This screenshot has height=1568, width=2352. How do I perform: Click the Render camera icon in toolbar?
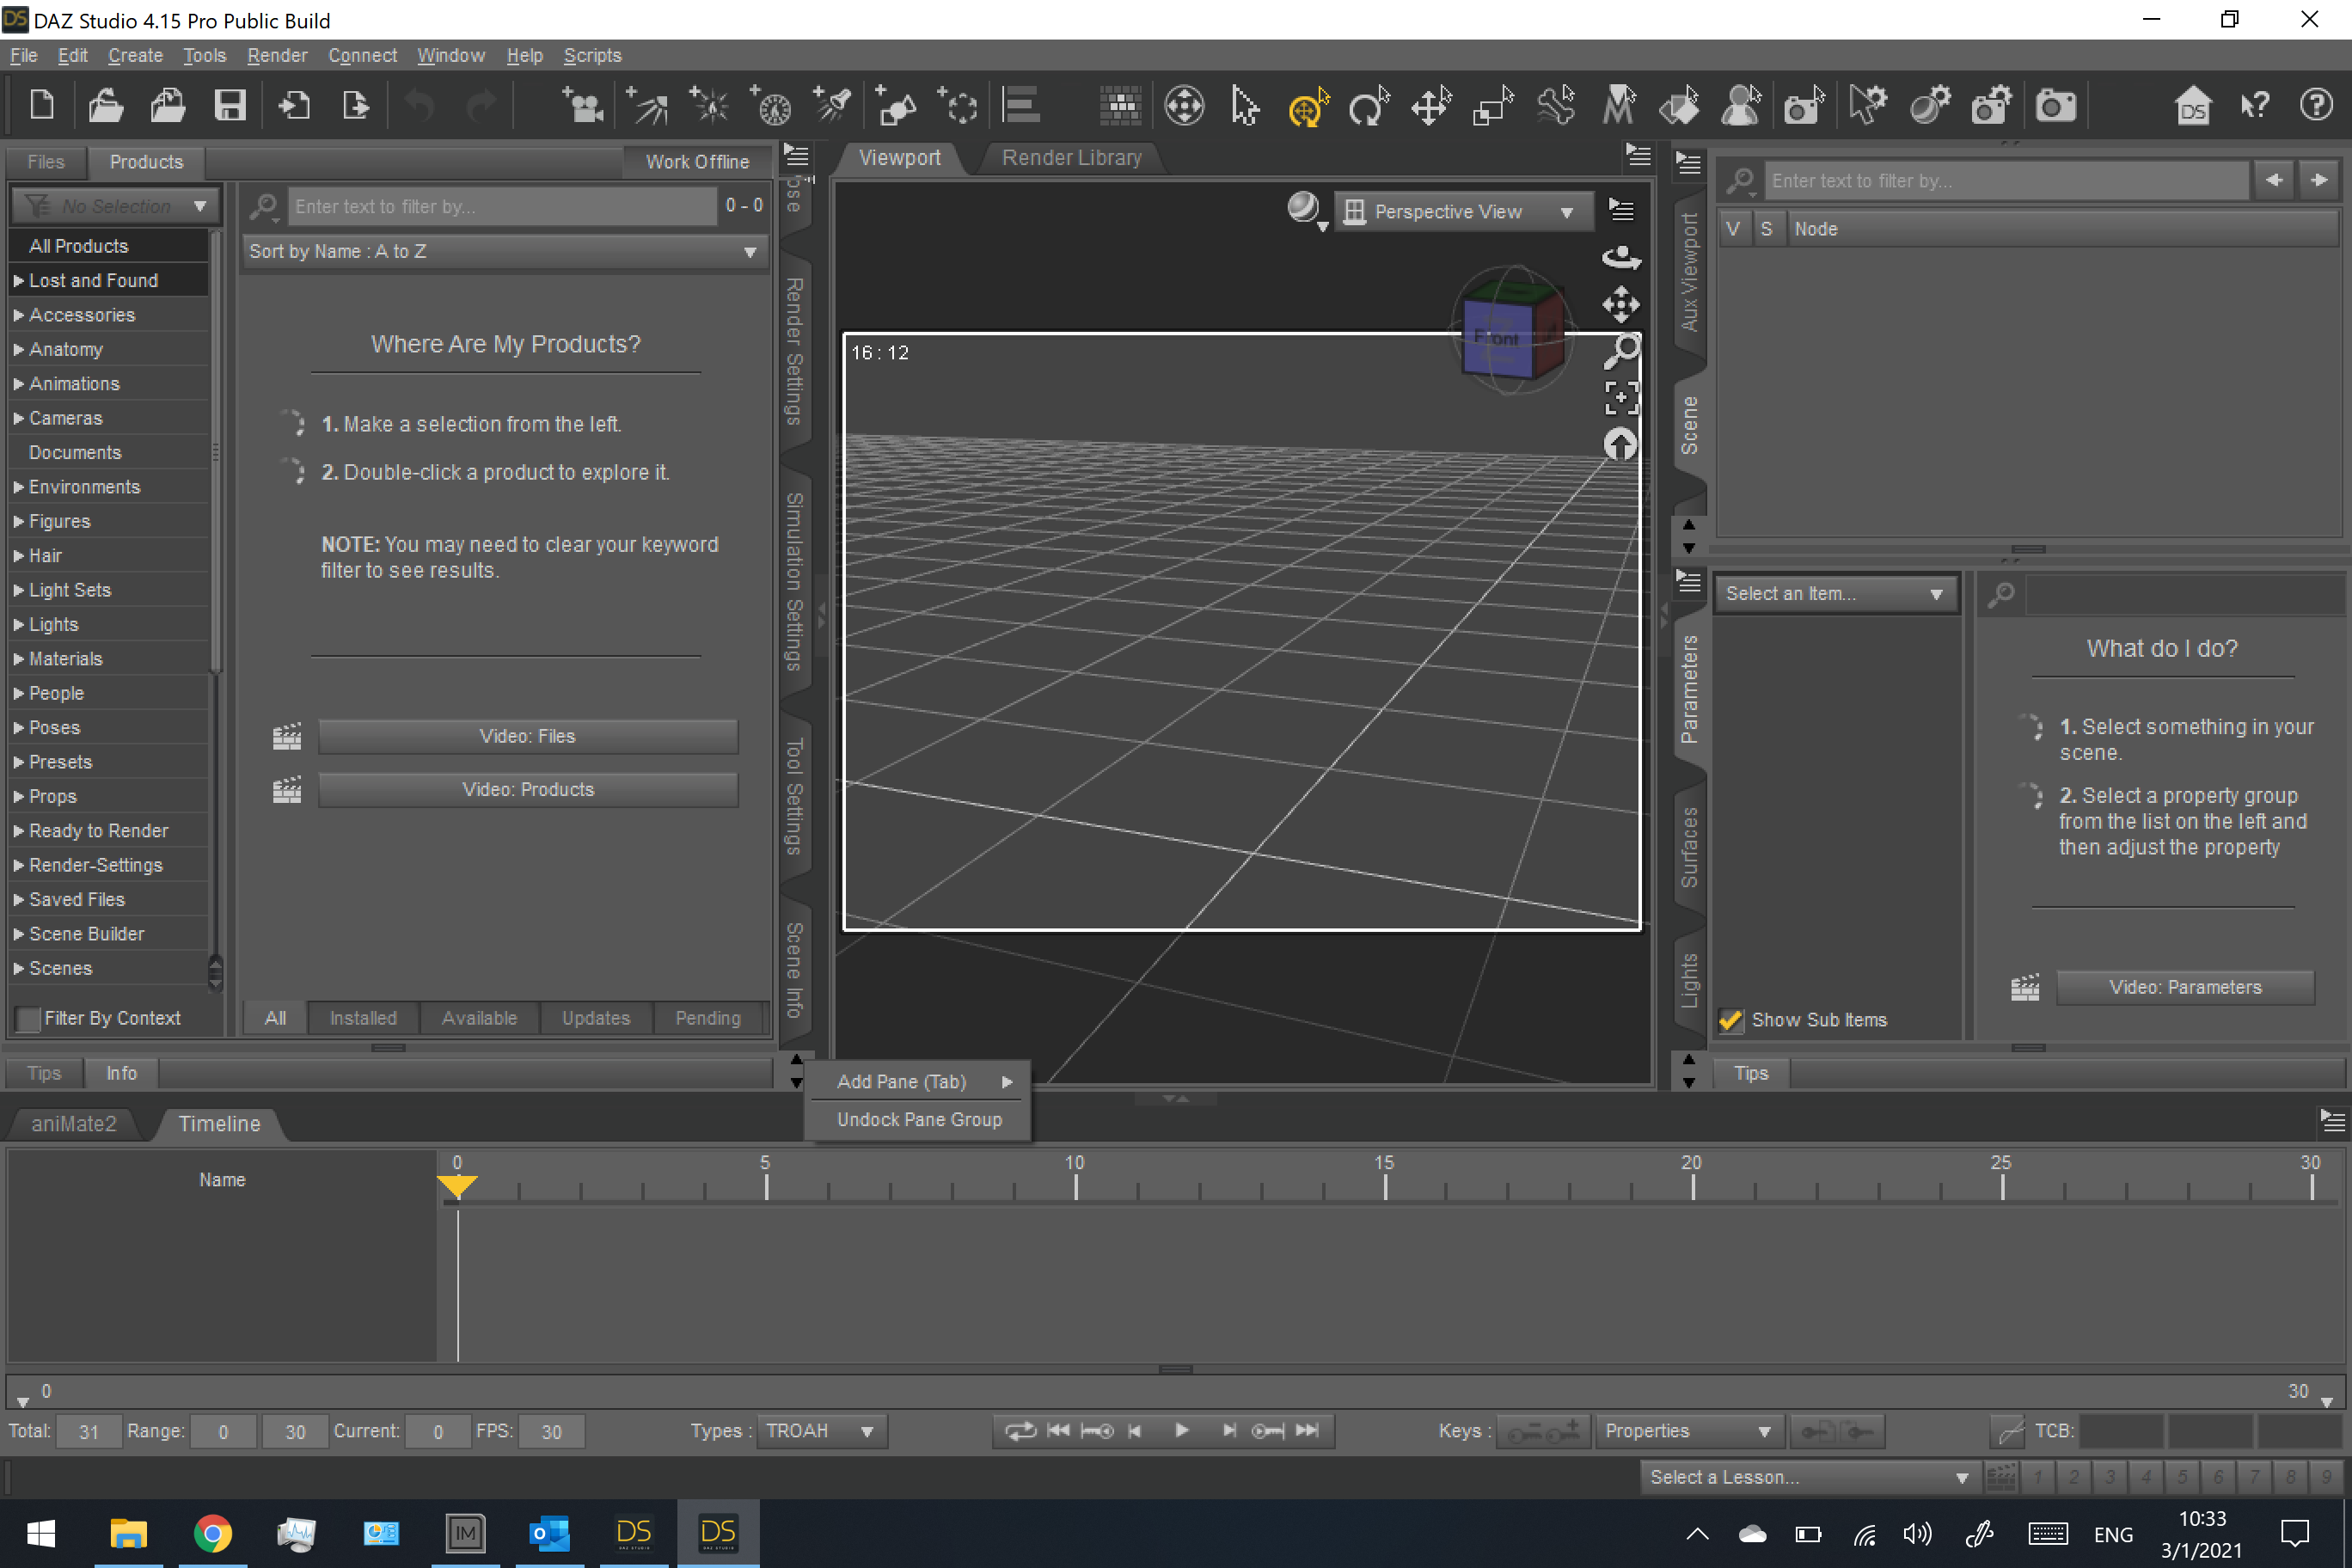(2054, 106)
